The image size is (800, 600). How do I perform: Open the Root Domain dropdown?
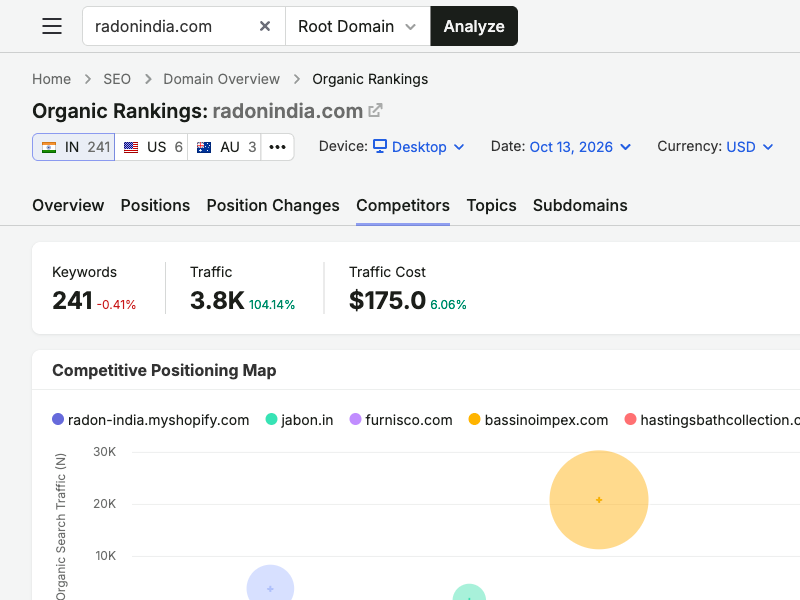[x=358, y=26]
